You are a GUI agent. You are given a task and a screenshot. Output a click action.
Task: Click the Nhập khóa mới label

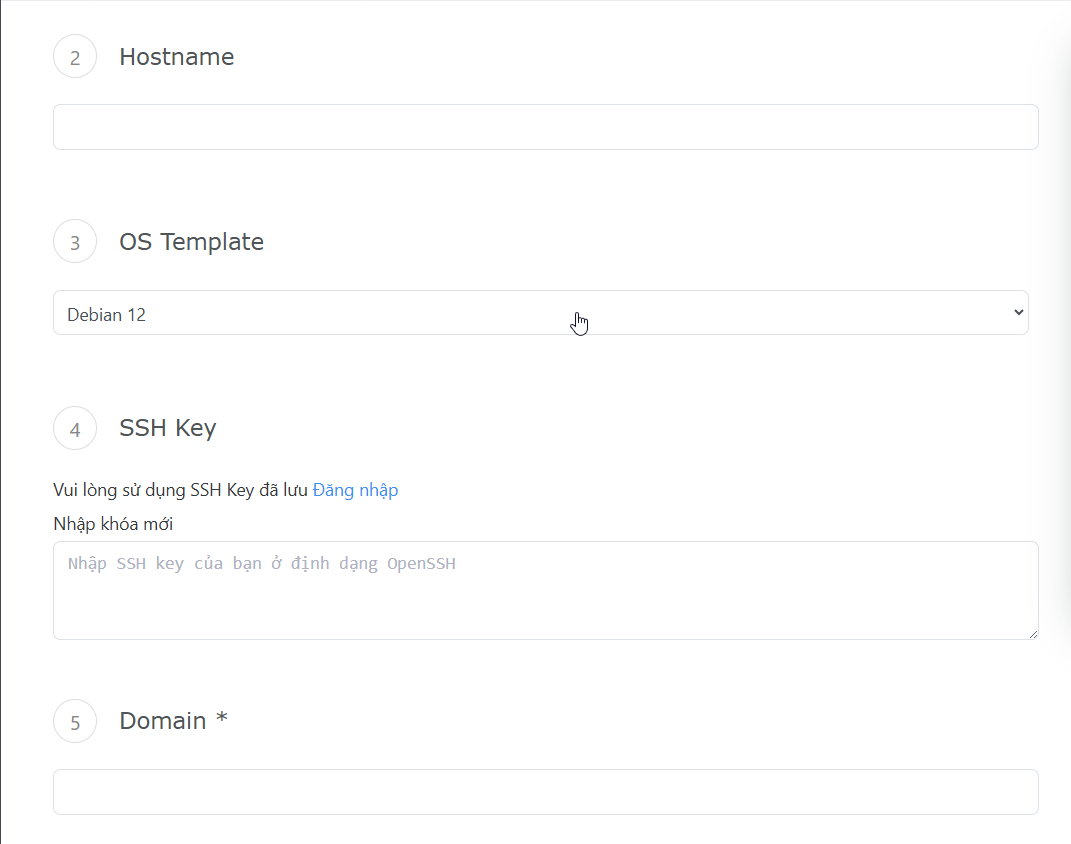click(x=113, y=523)
